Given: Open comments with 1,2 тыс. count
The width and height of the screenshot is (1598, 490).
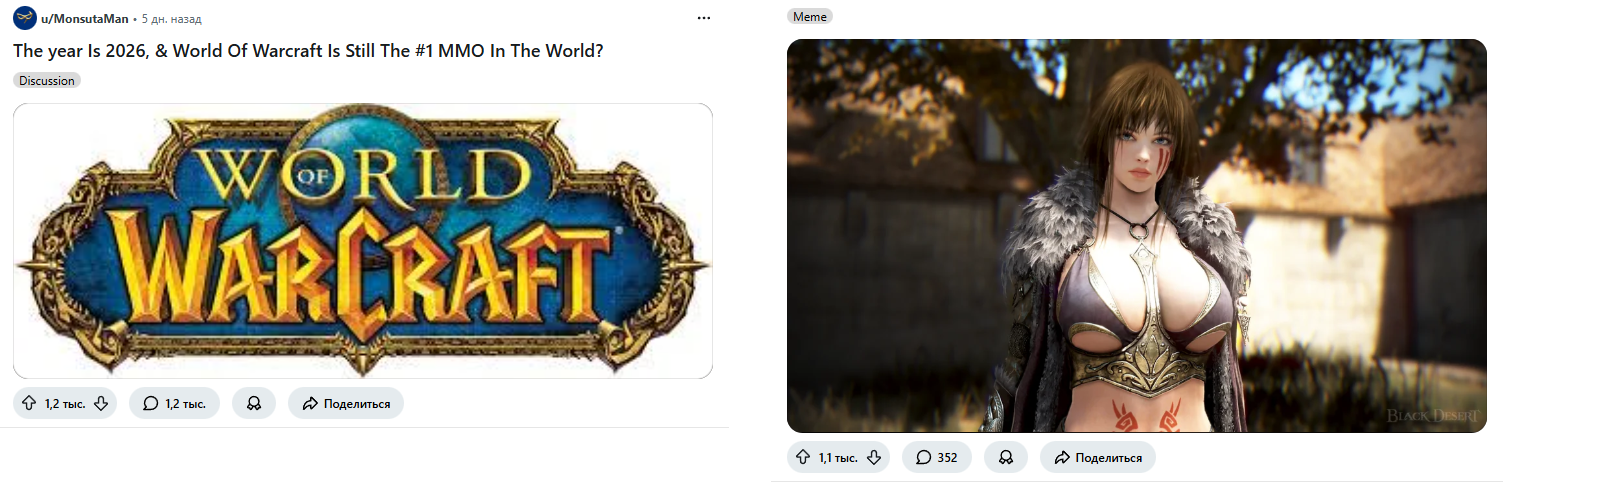Looking at the screenshot, I should point(174,403).
